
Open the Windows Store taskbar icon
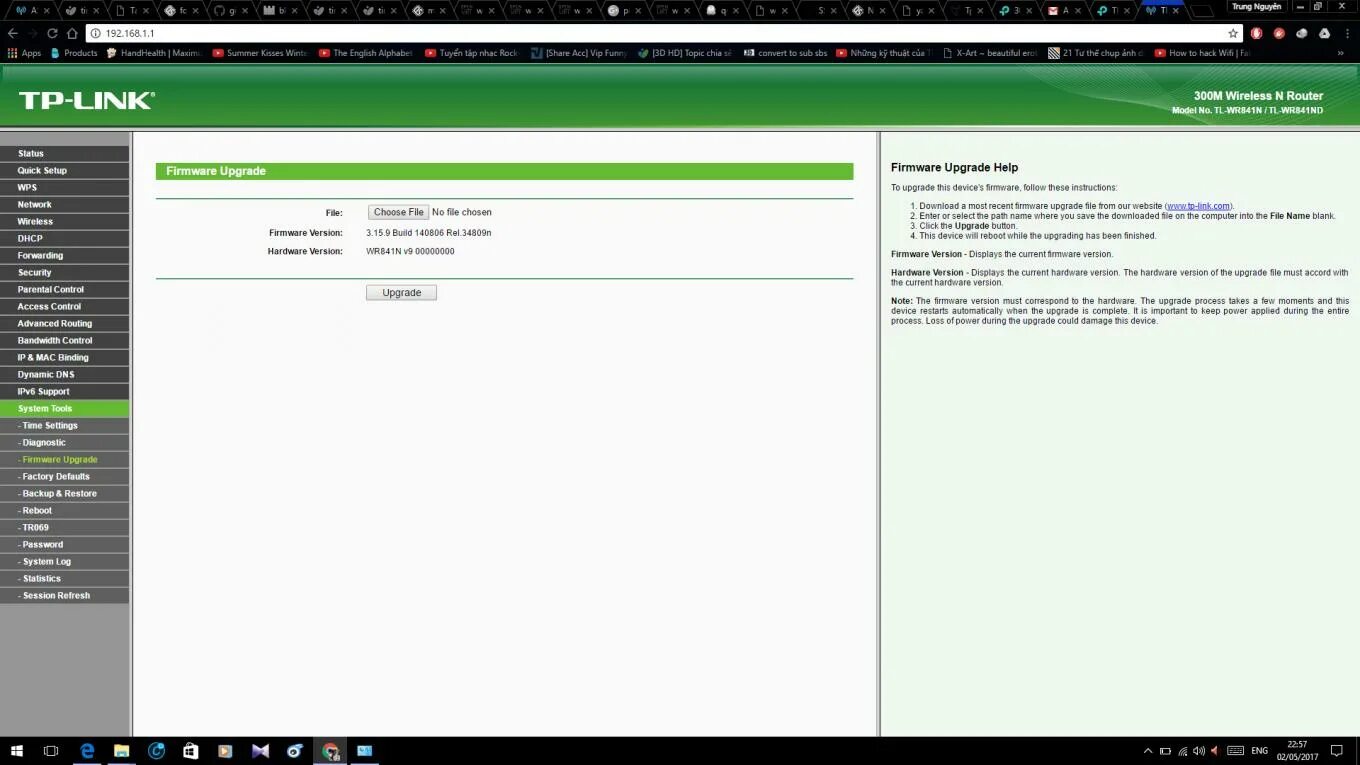(191, 750)
